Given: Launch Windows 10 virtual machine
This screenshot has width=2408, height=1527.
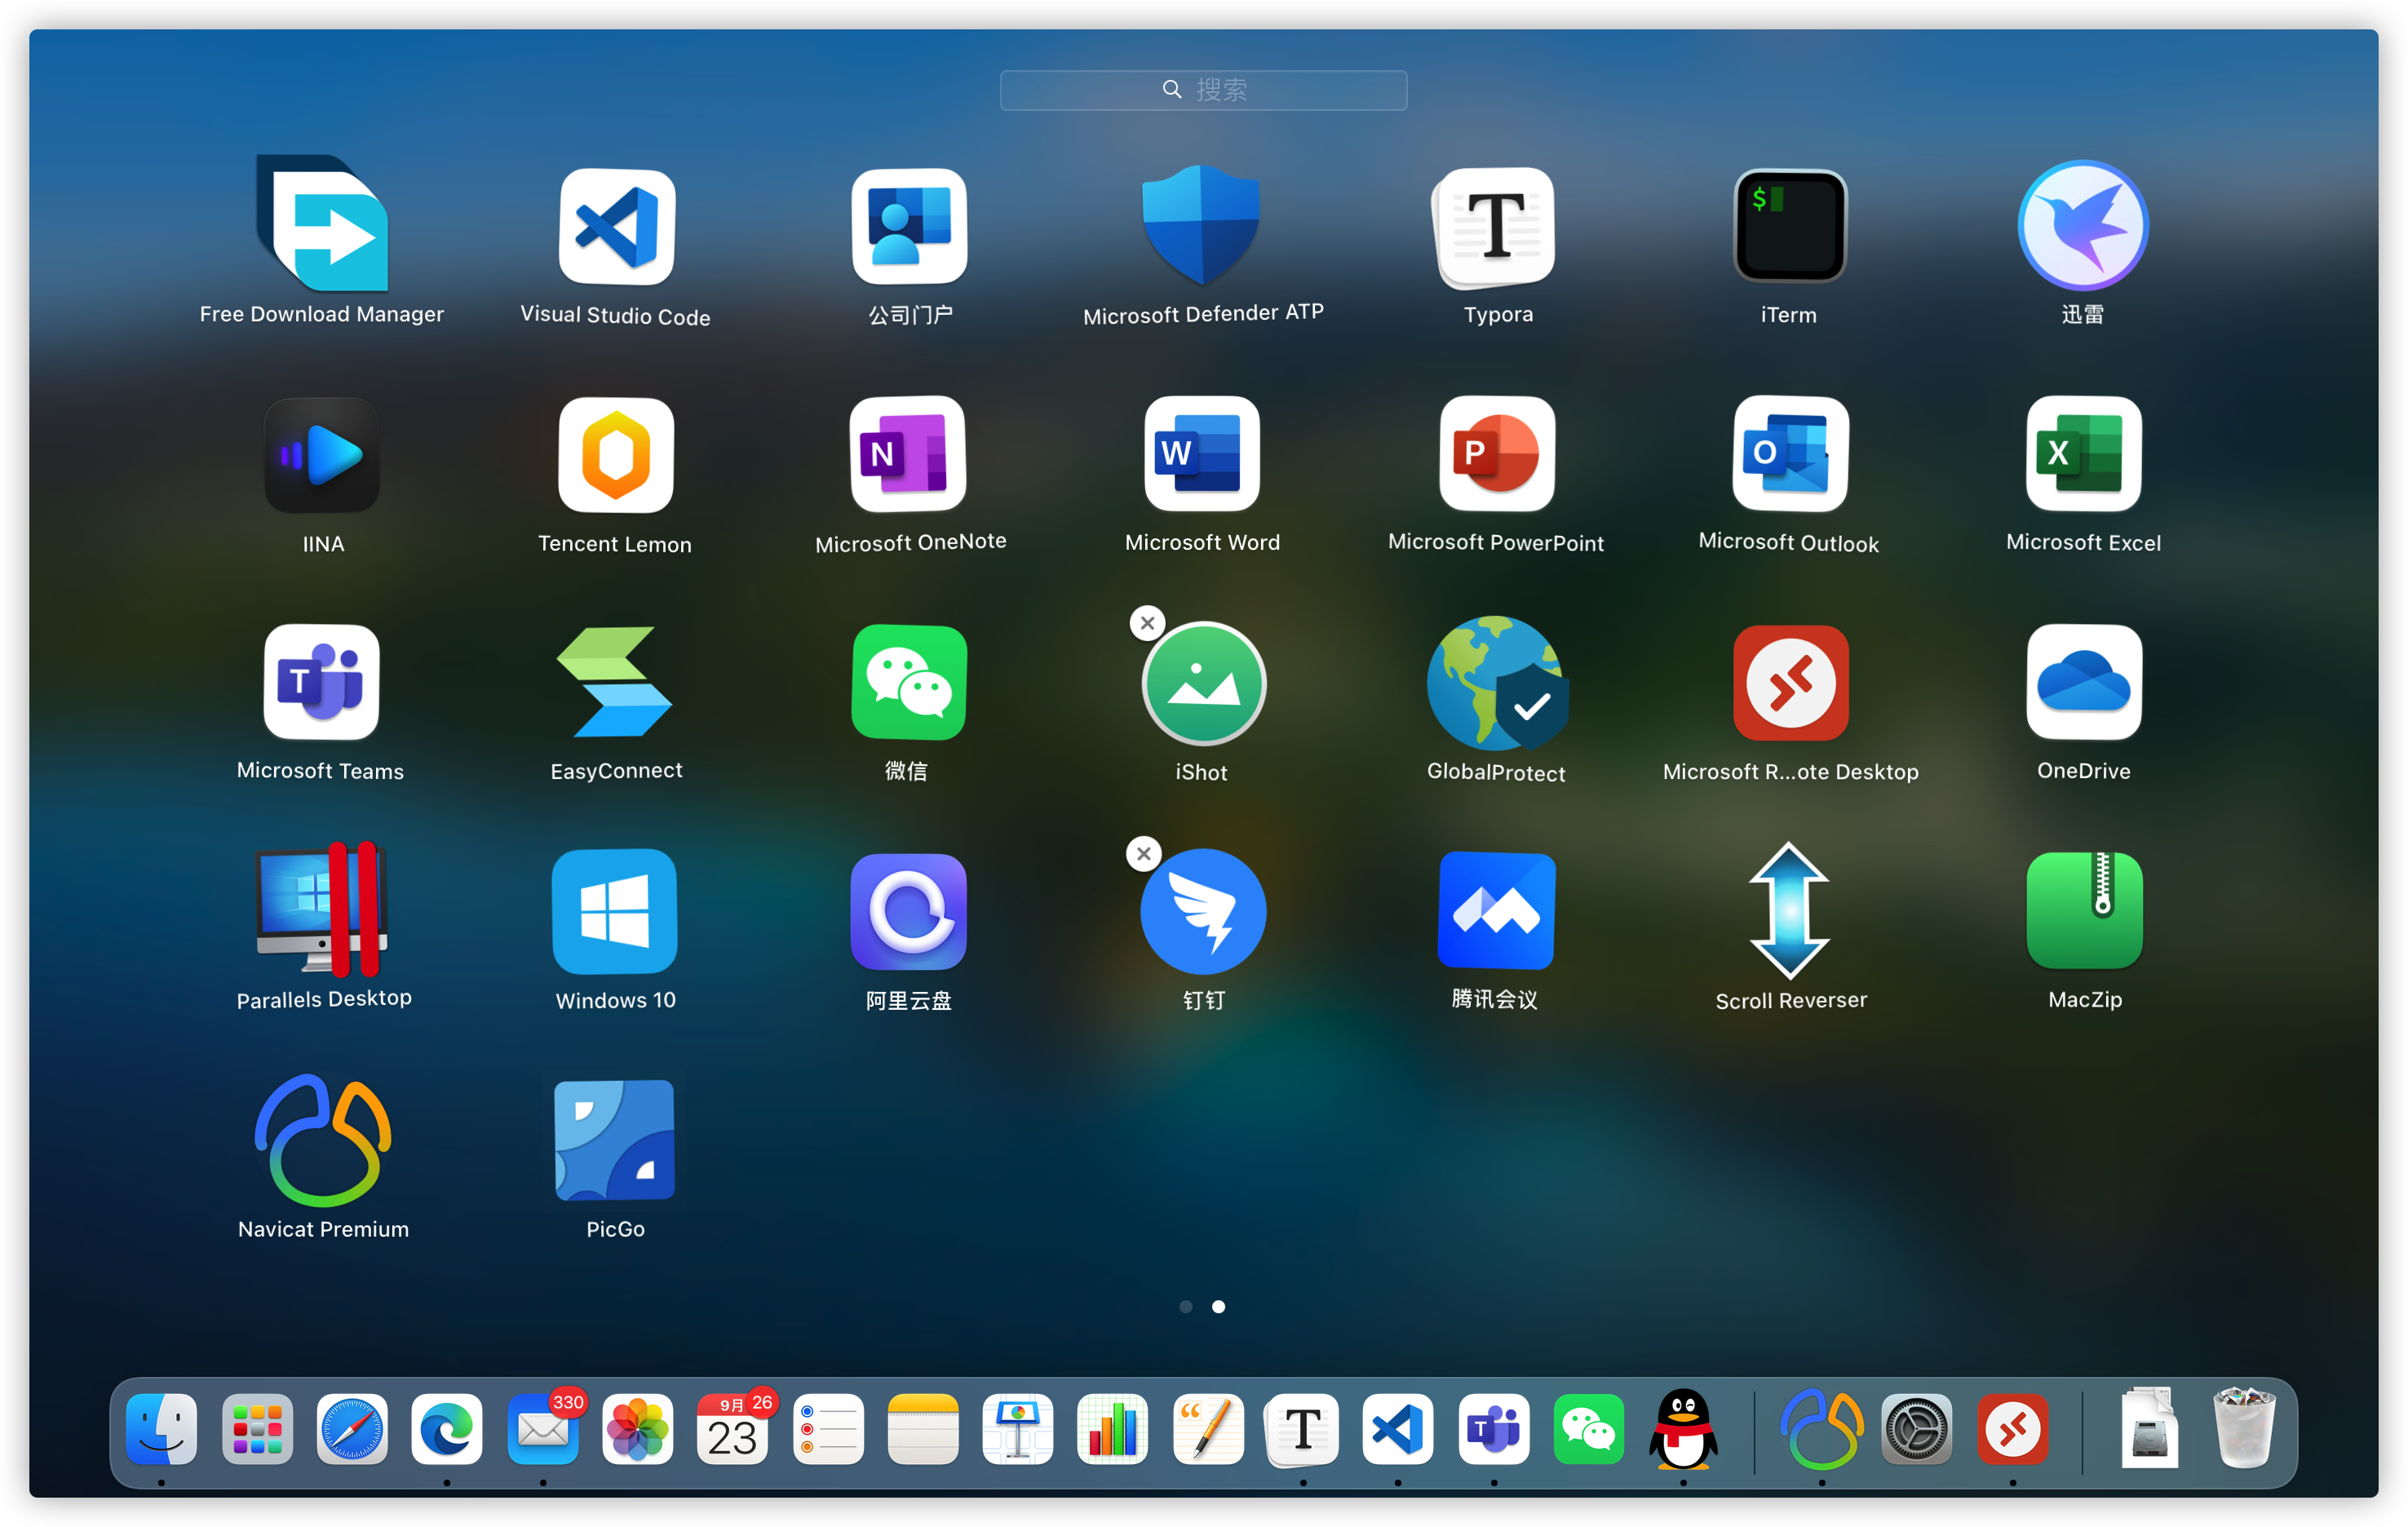Looking at the screenshot, I should pyautogui.click(x=615, y=911).
